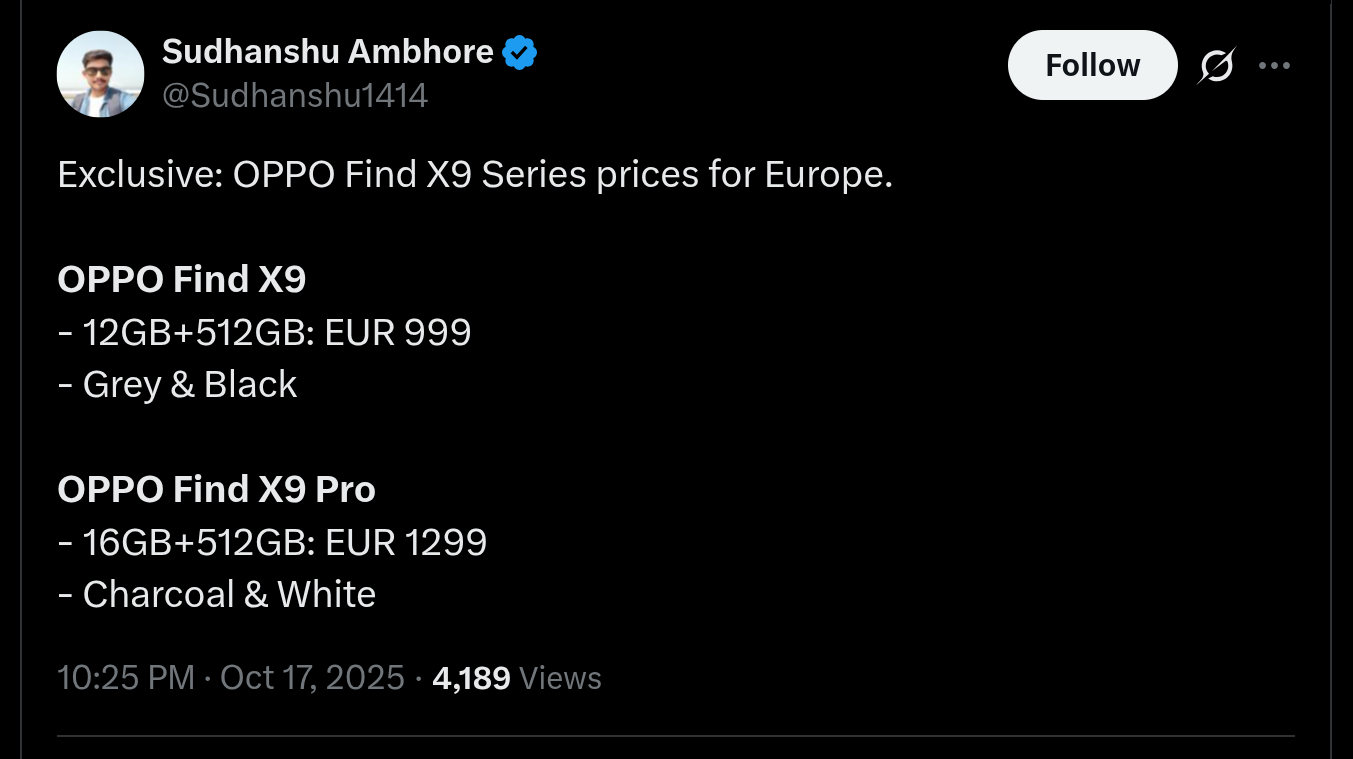Image resolution: width=1353 pixels, height=759 pixels.
Task: Click the 16GB+512GB storage text
Action: point(199,542)
